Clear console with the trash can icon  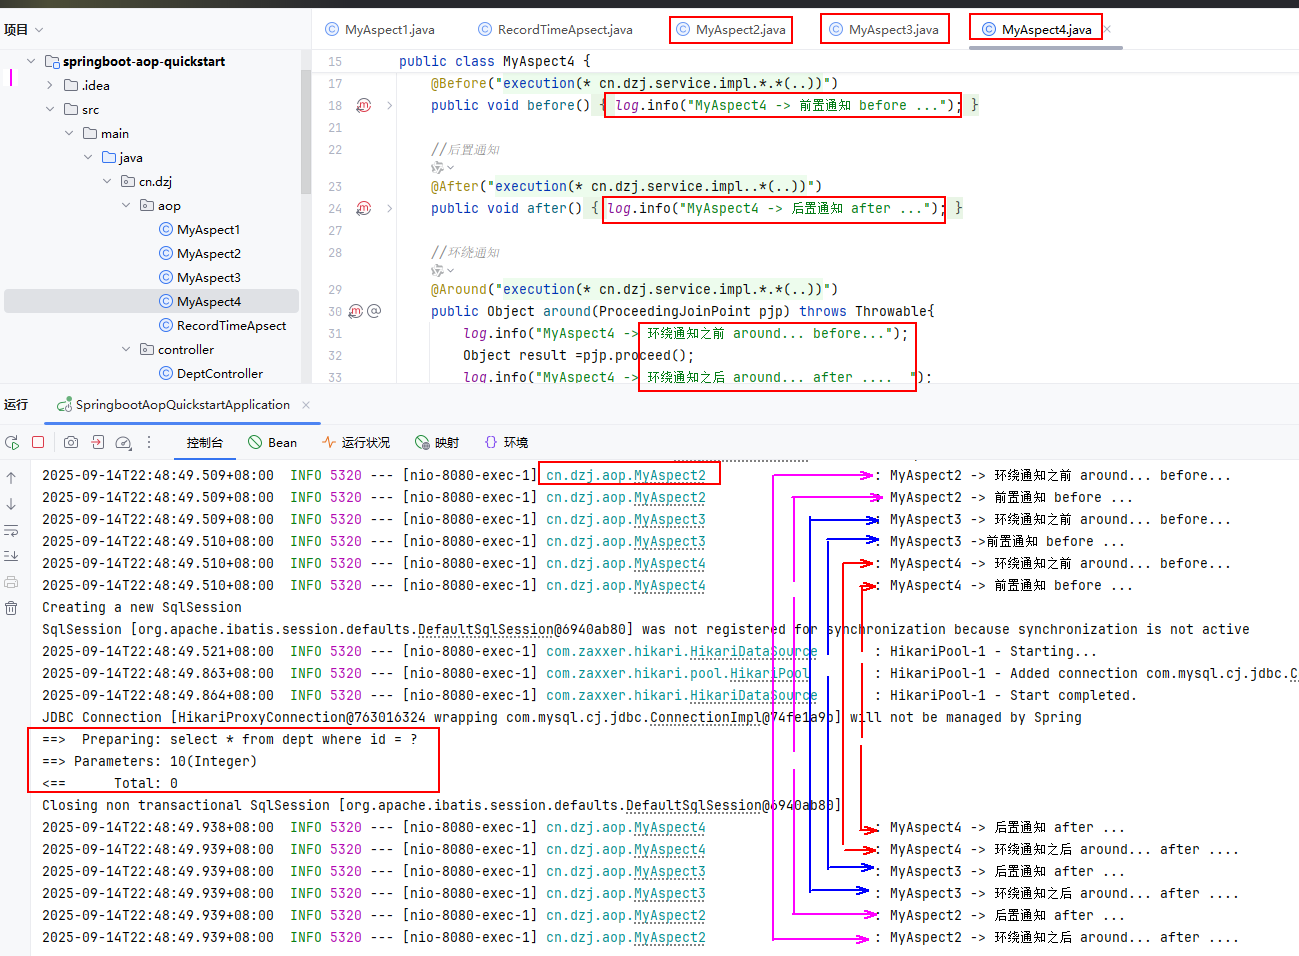pyautogui.click(x=11, y=607)
